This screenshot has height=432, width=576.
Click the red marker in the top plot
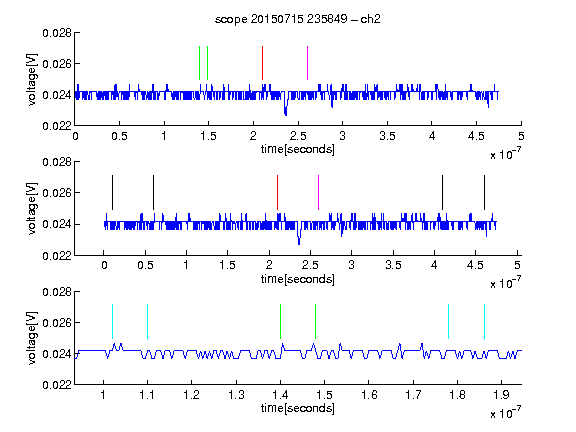[262, 63]
